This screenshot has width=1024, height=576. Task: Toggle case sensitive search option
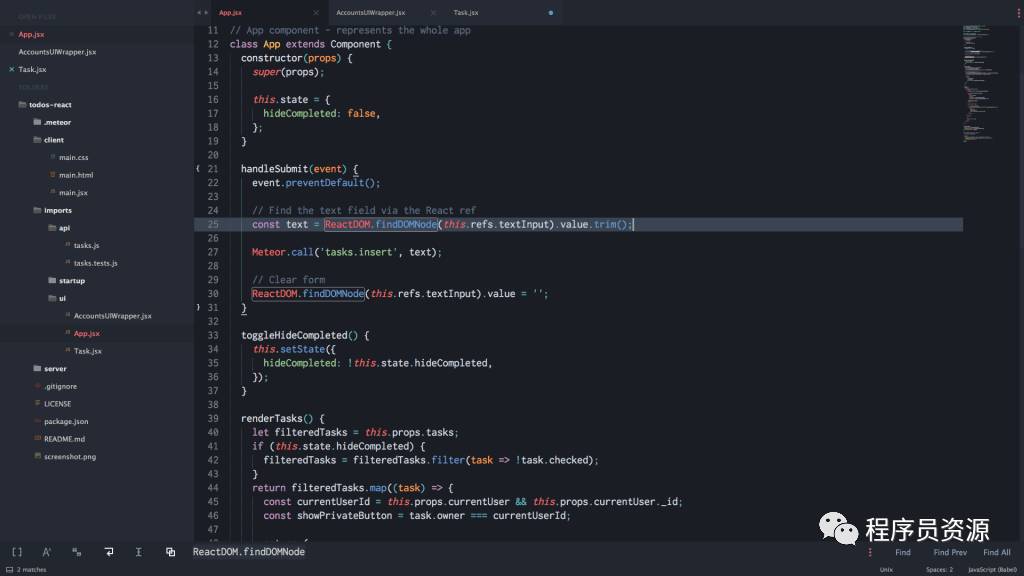[x=46, y=552]
